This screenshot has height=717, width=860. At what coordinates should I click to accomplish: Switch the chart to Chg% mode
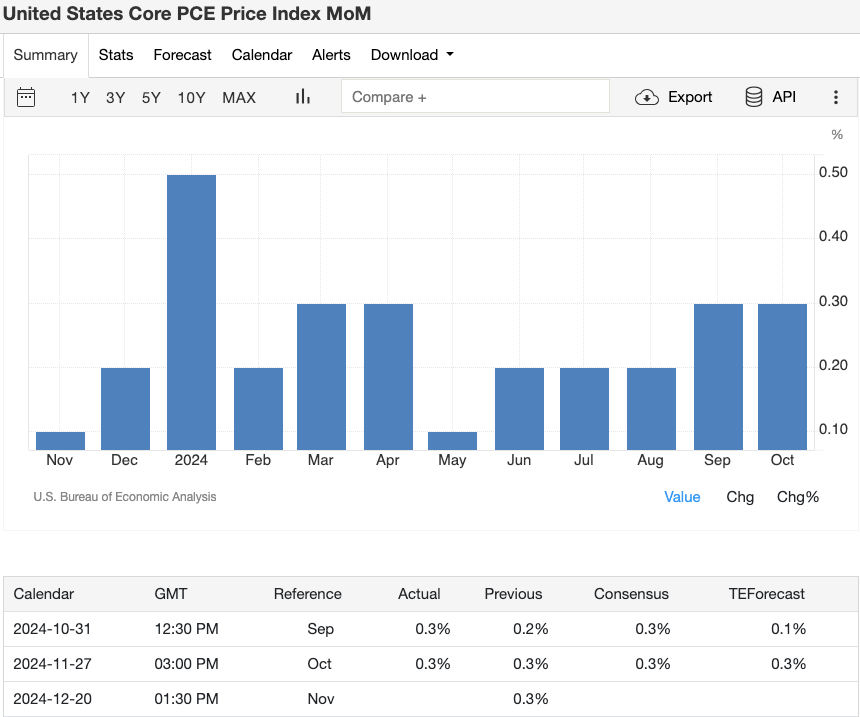(x=797, y=497)
